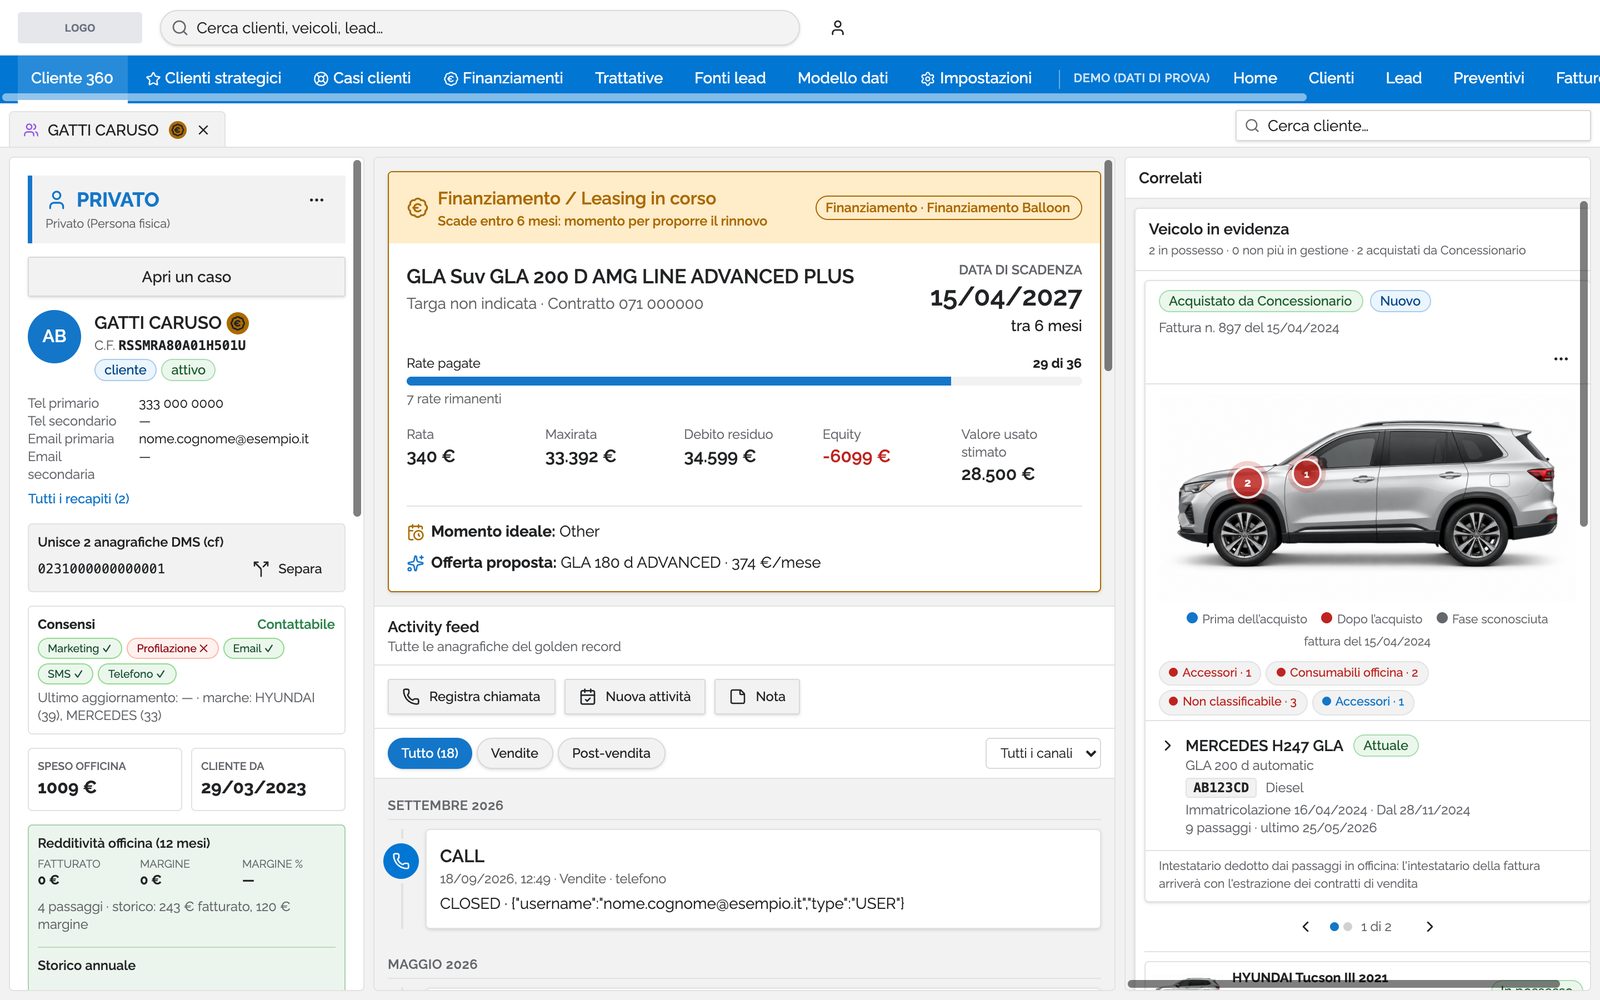Click the Accessori · 1 red chip

click(1210, 673)
